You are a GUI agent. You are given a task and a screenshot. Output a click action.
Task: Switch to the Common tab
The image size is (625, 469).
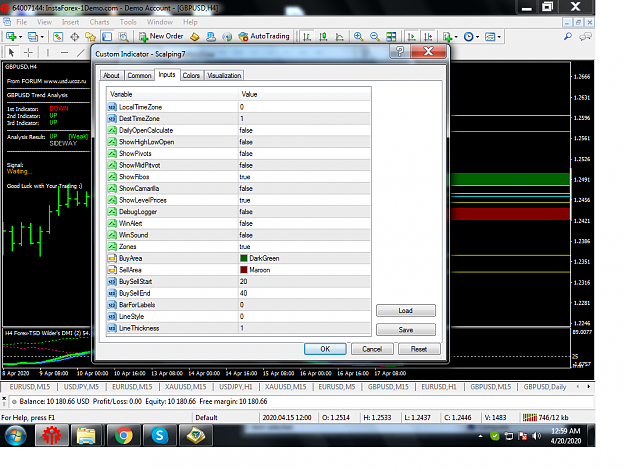139,75
